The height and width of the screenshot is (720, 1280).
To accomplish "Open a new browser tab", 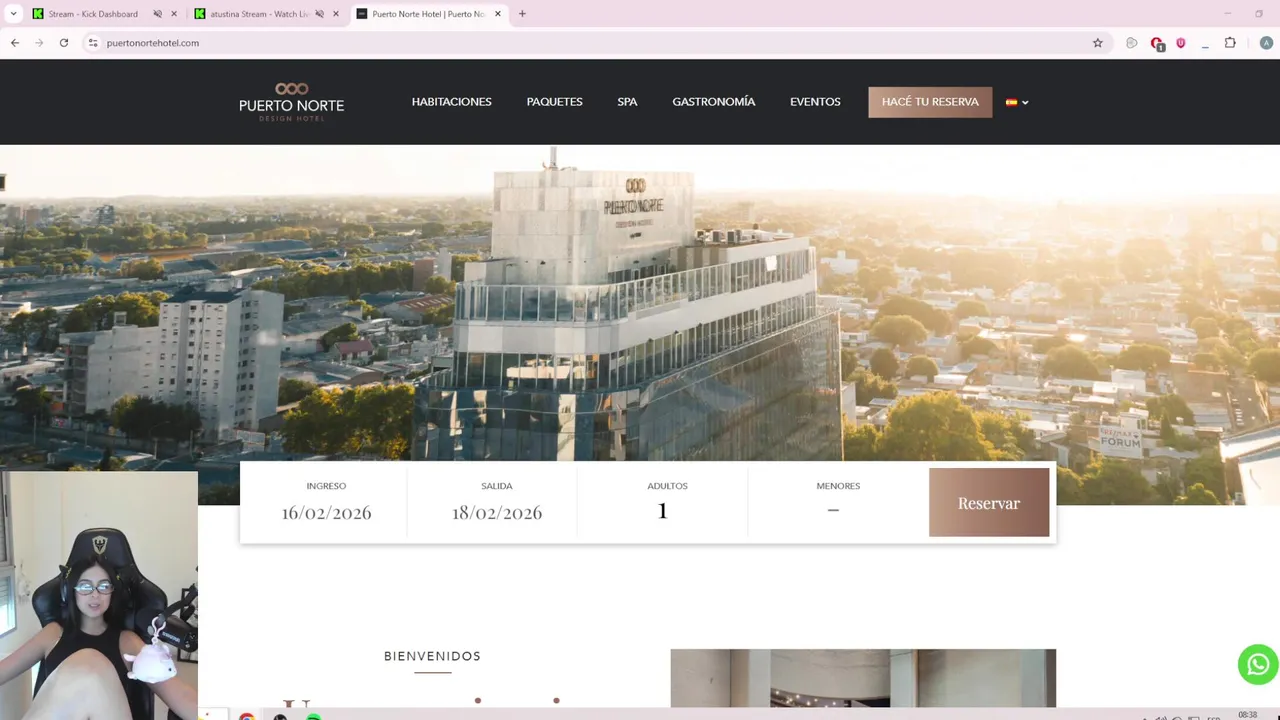I will [x=522, y=14].
